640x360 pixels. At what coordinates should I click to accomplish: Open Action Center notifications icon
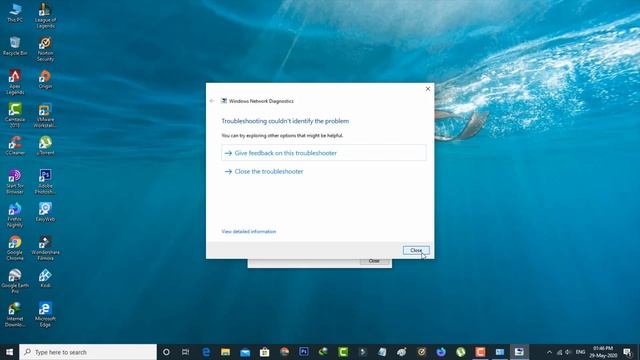627,352
